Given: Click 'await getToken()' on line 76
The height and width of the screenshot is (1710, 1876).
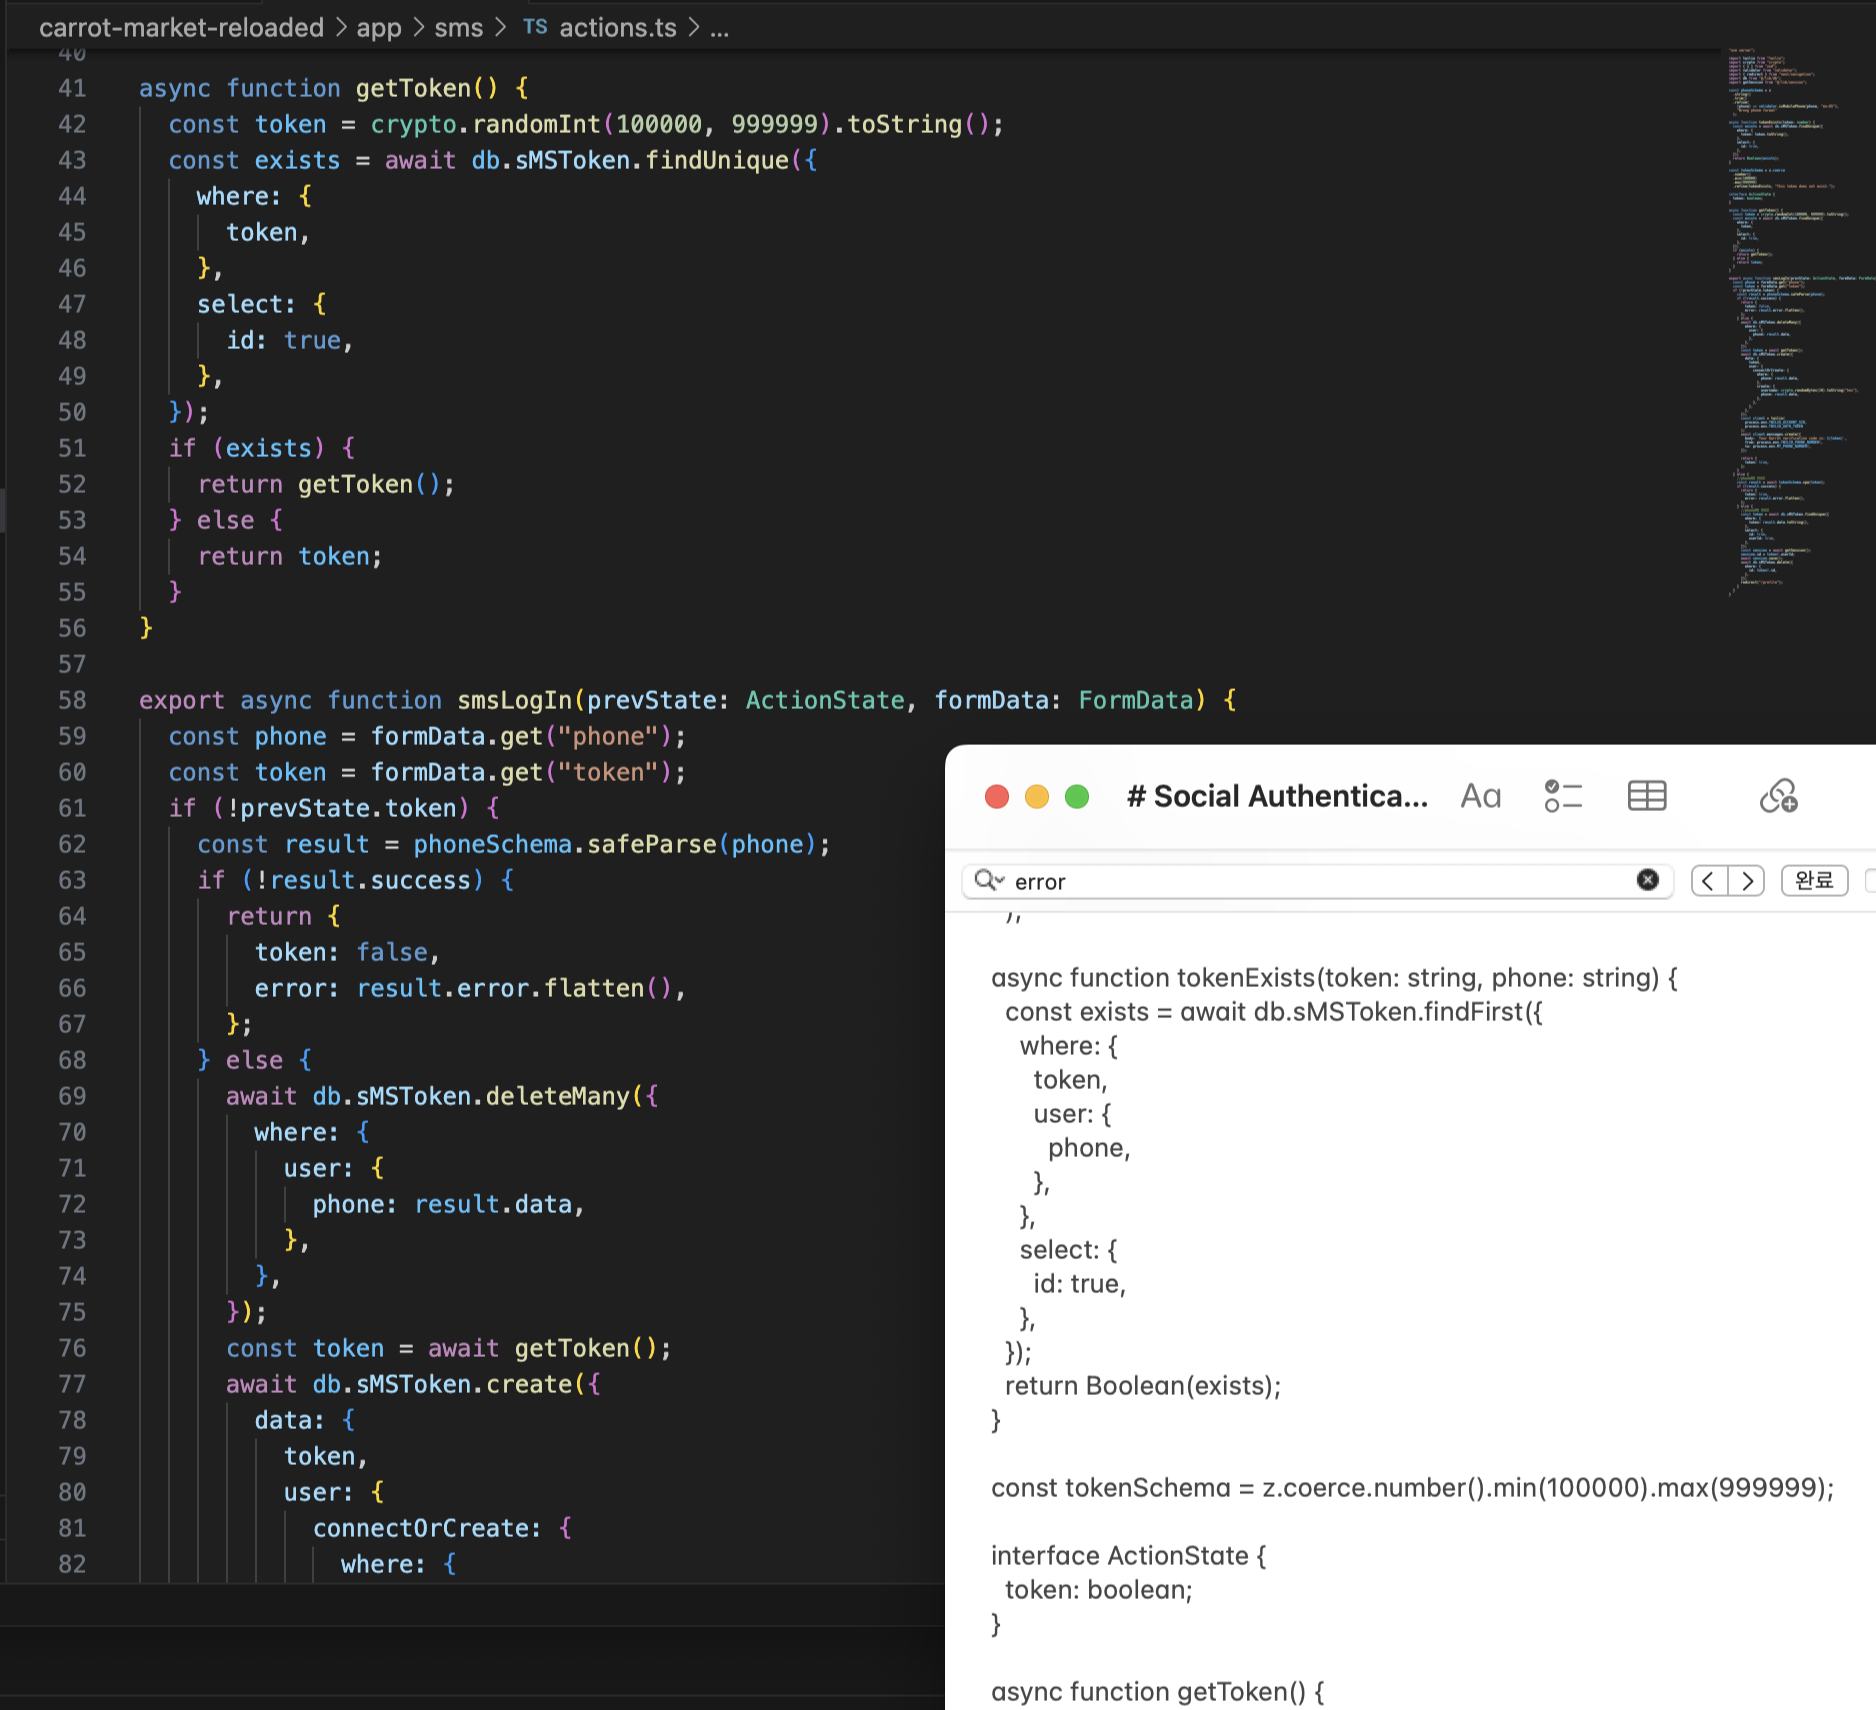Looking at the screenshot, I should [543, 1348].
